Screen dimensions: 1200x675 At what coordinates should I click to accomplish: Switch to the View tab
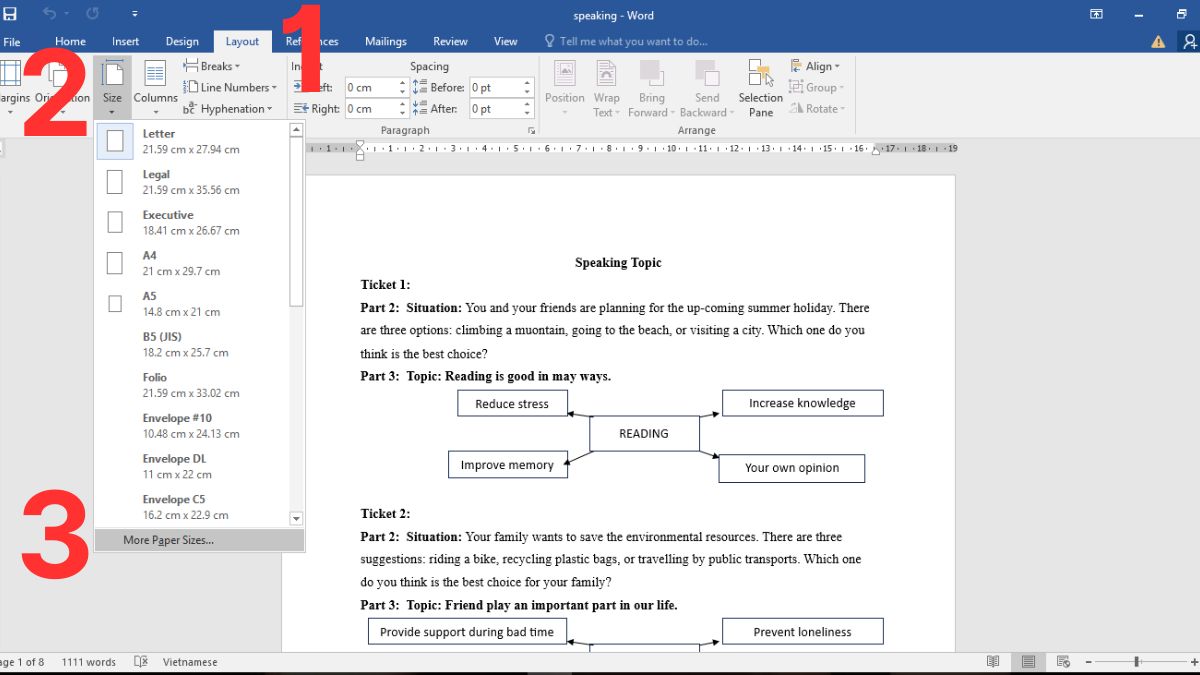506,42
